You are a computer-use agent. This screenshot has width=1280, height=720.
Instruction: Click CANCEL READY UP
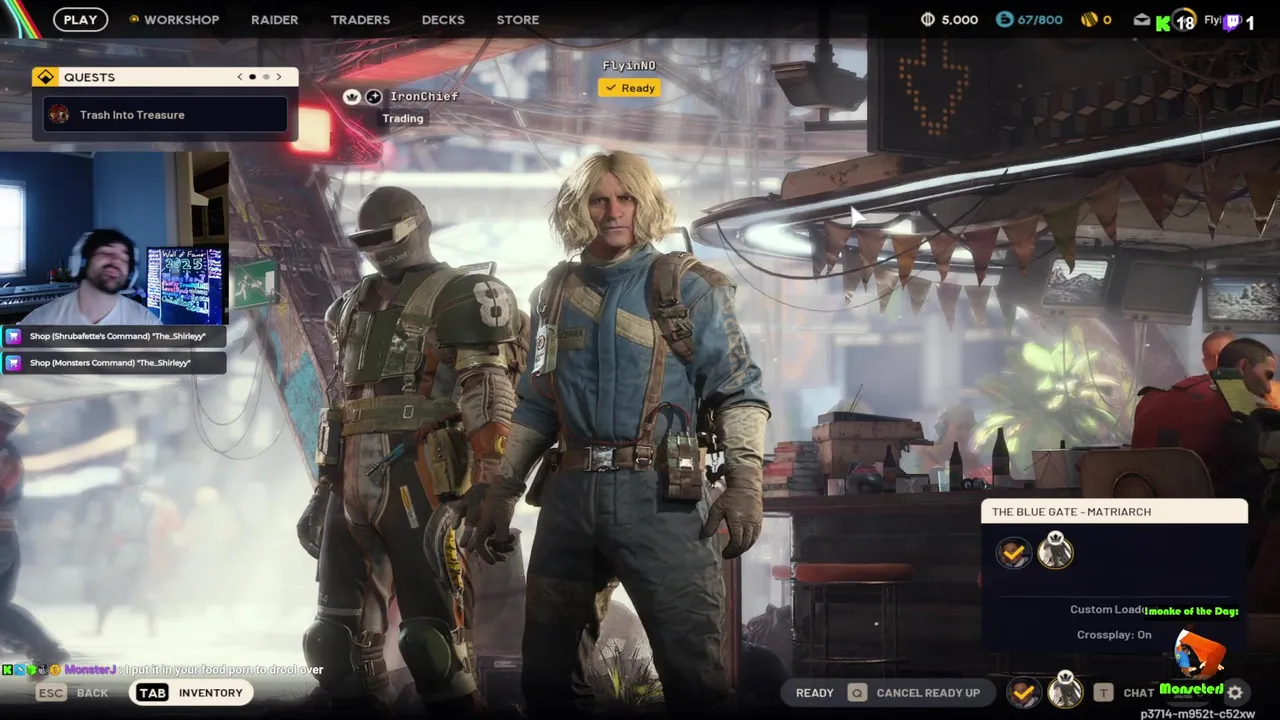click(x=928, y=693)
